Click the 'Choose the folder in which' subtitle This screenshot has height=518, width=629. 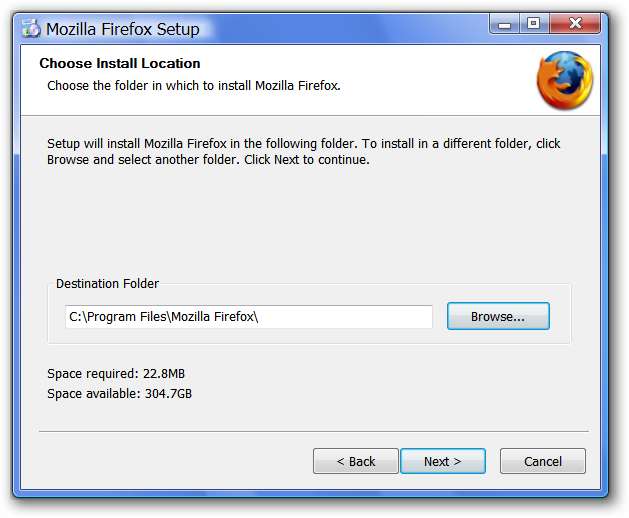(194, 85)
